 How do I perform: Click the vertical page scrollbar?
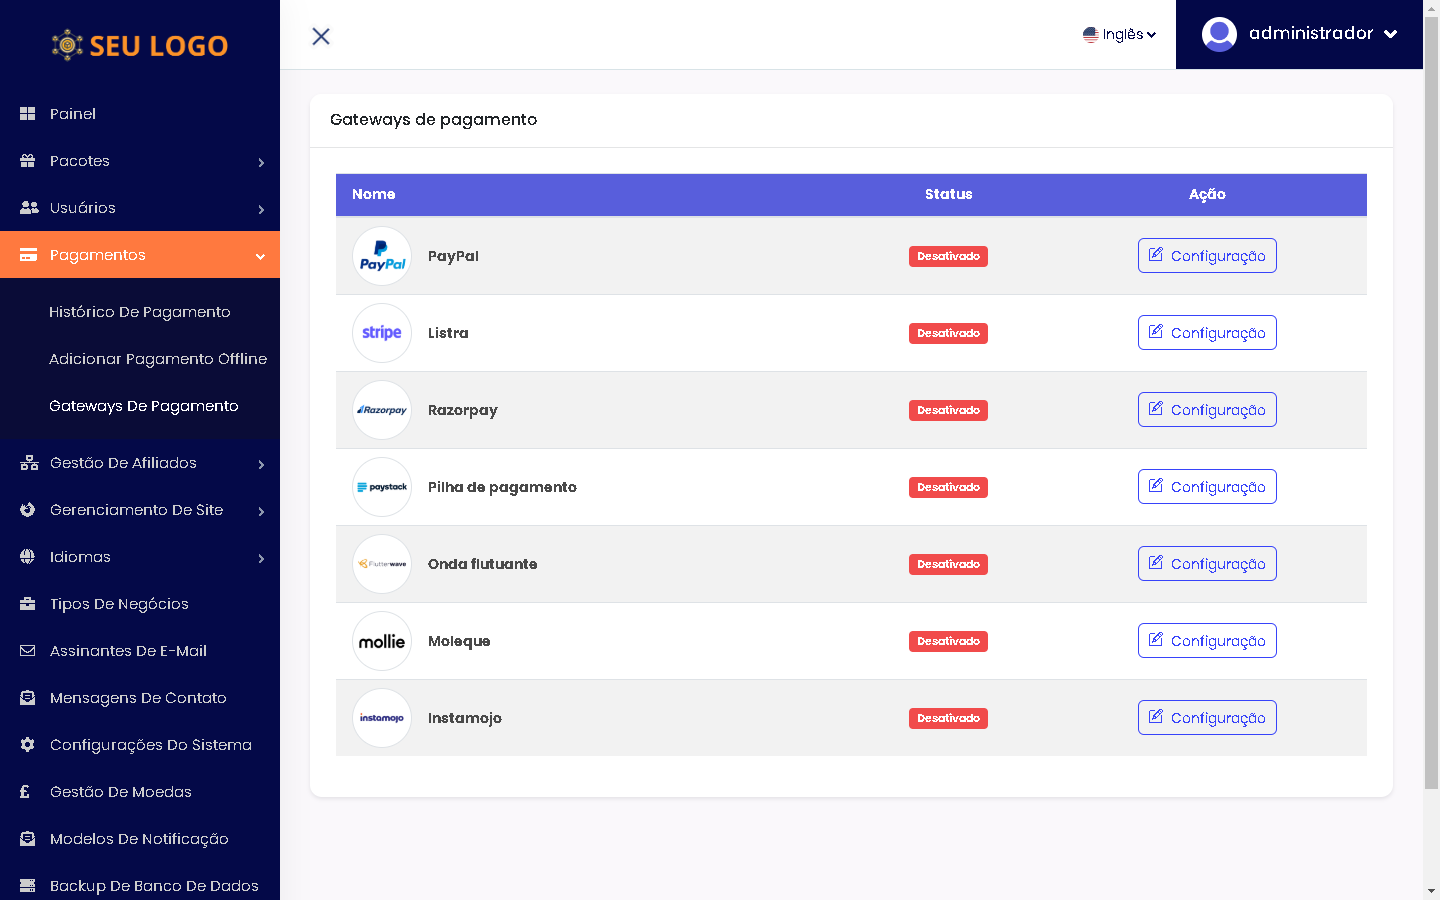pyautogui.click(x=1431, y=400)
